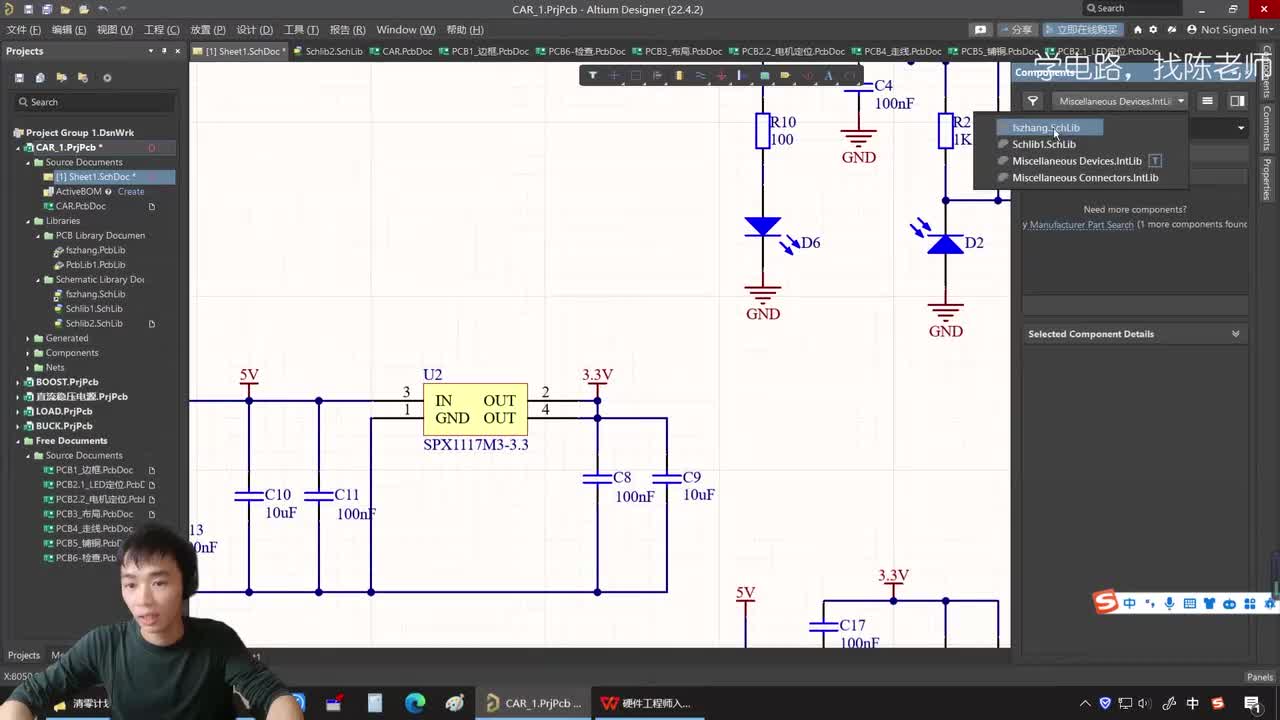Viewport: 1280px width, 720px height.
Task: Click the home icon in the top bar
Action: [1137, 30]
